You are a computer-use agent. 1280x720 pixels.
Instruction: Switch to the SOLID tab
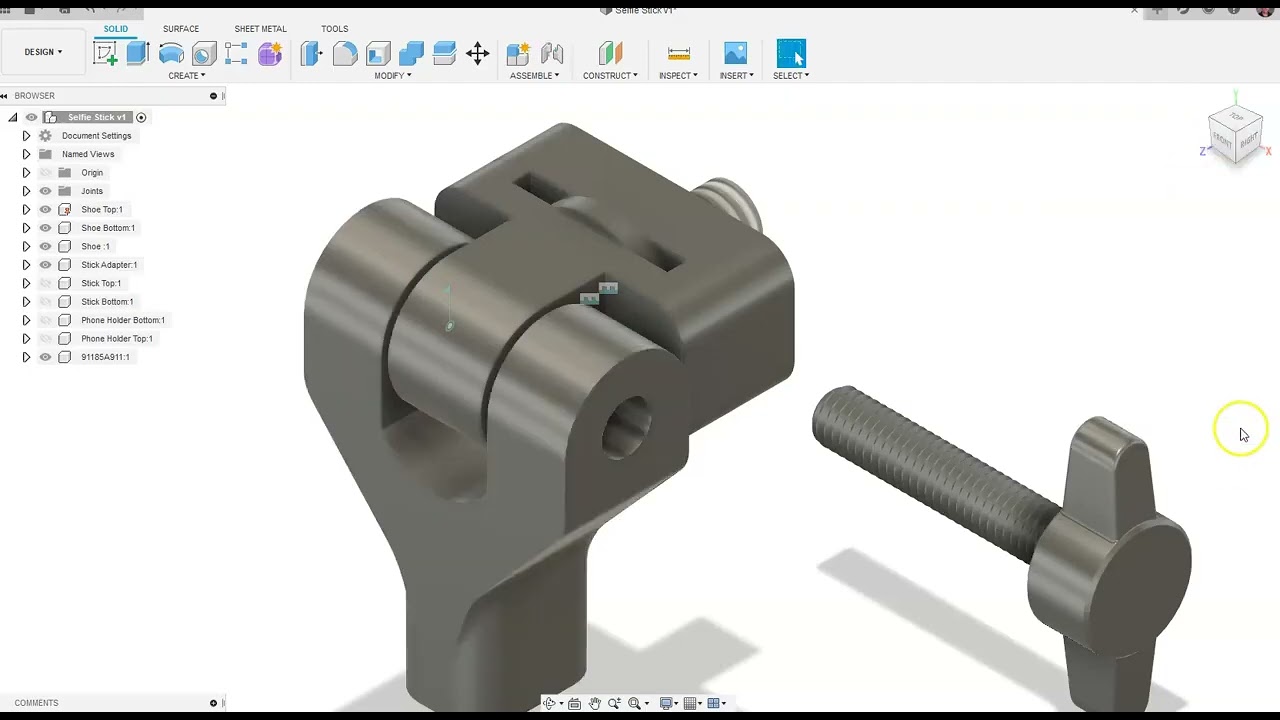point(116,29)
